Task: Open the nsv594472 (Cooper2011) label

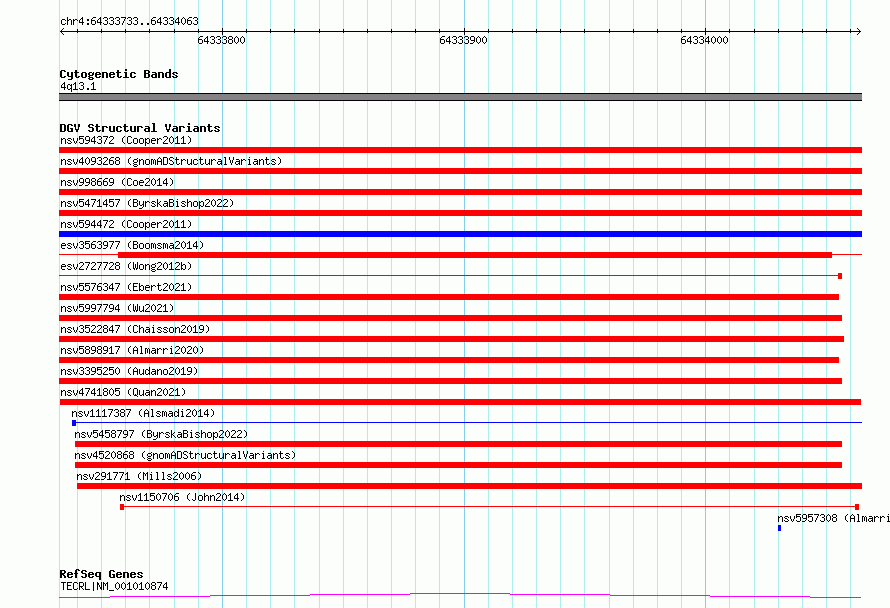Action: [126, 224]
